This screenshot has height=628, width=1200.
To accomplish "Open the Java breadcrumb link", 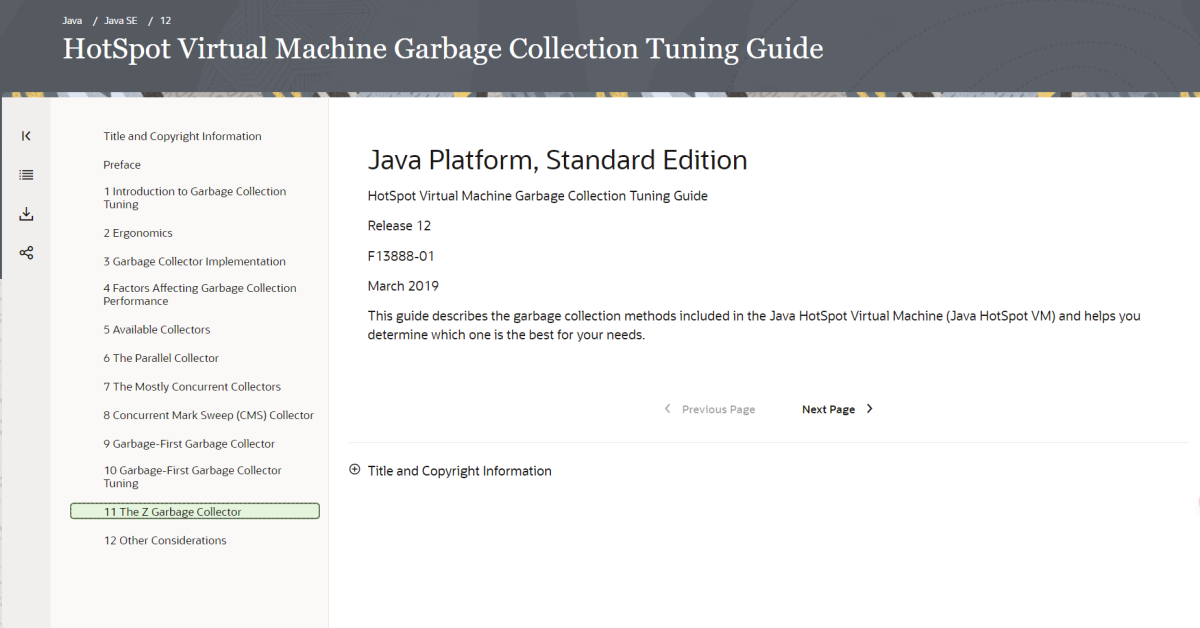I will 72,20.
